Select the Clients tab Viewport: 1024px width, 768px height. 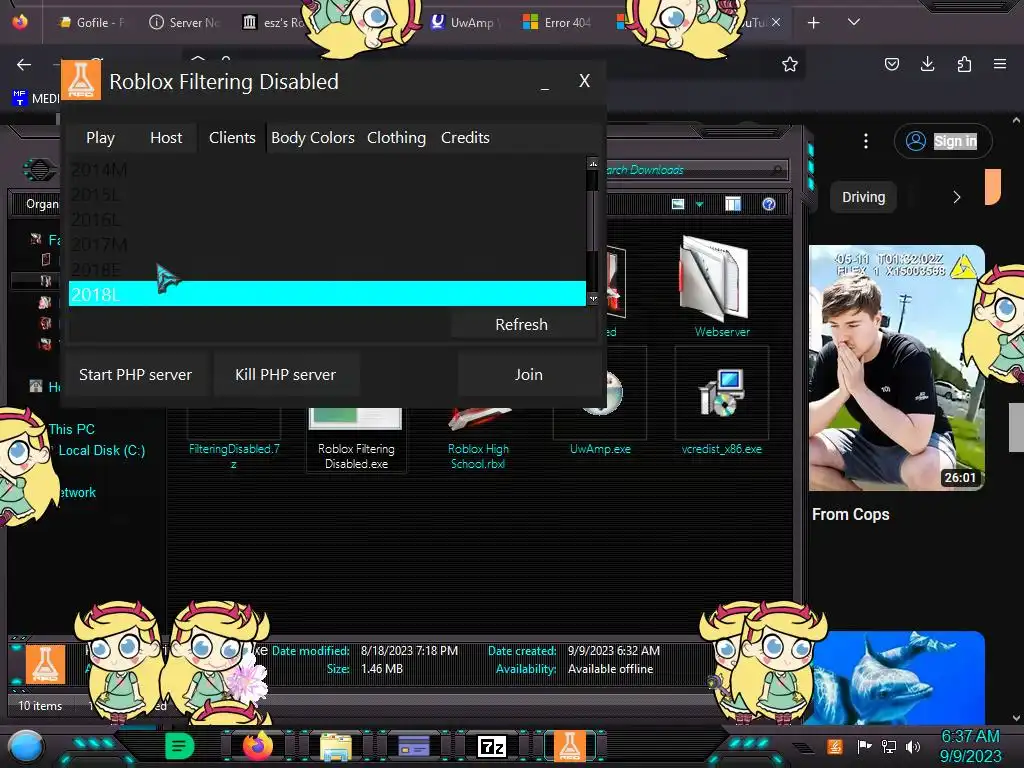tap(232, 138)
